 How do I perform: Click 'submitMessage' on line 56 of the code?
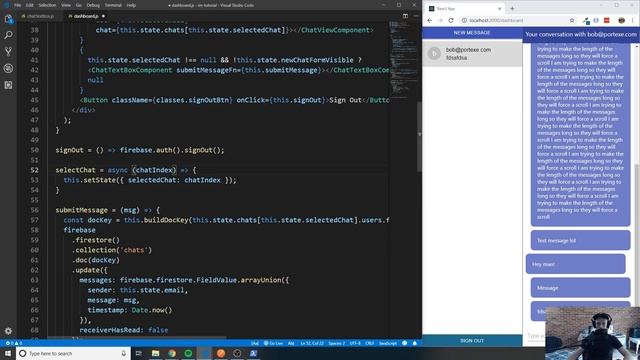pos(81,210)
